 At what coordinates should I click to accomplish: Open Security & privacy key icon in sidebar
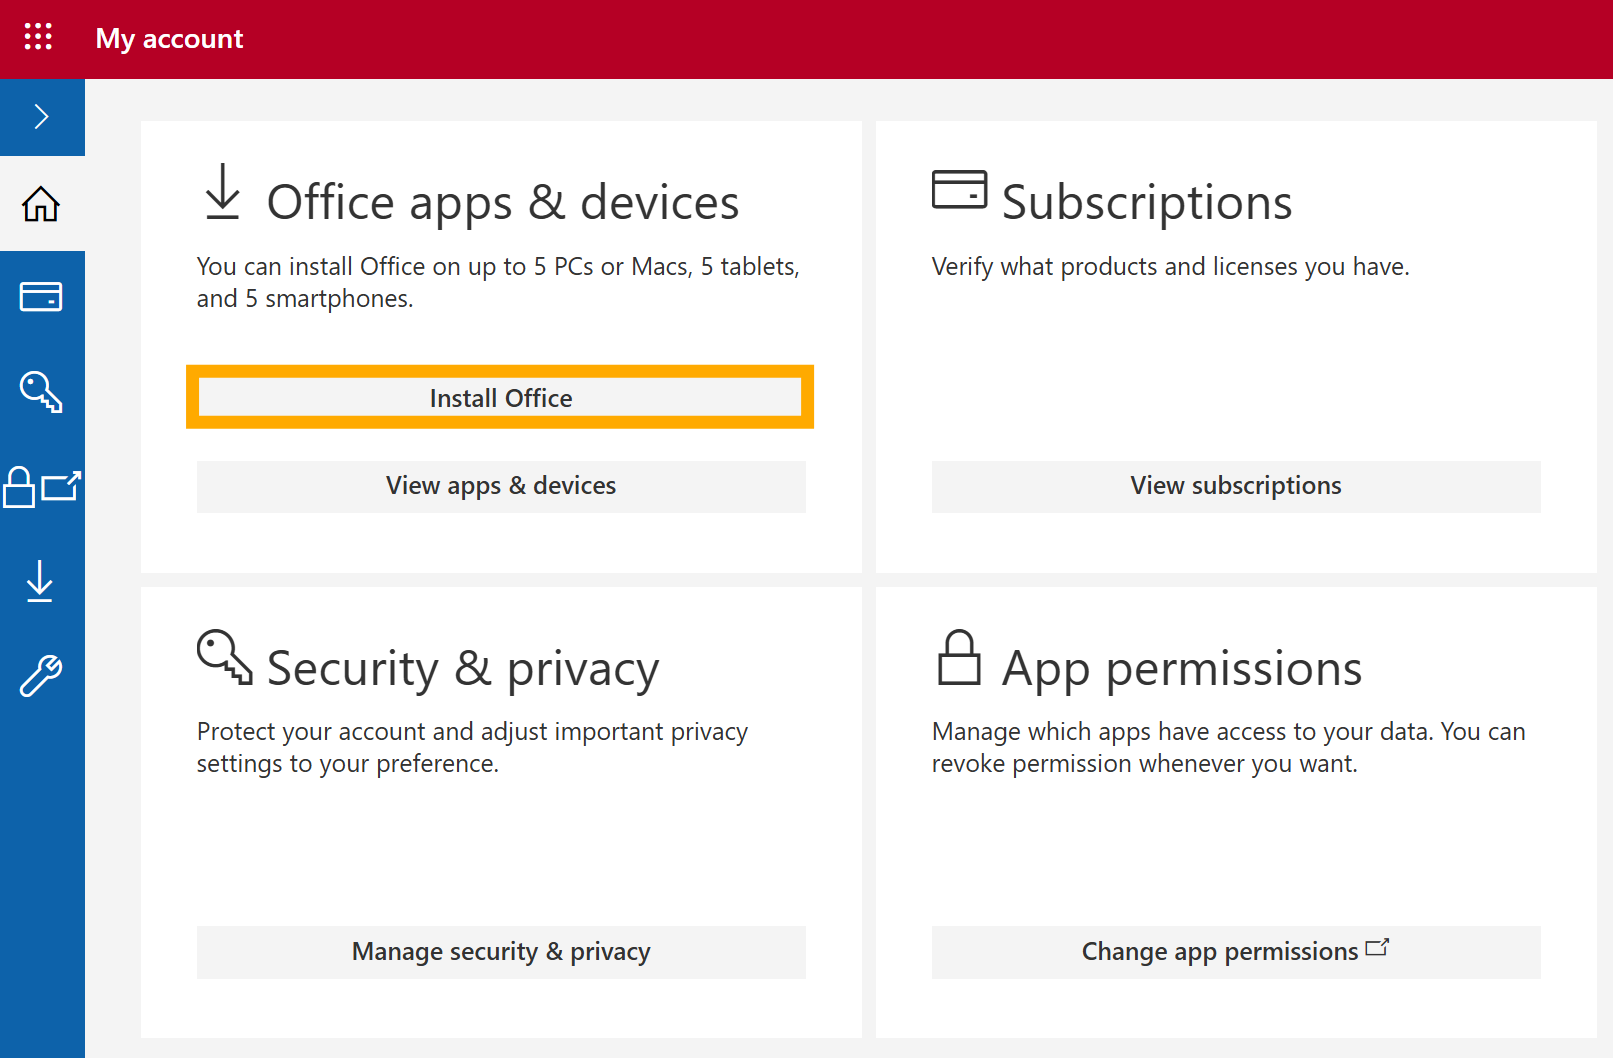42,391
